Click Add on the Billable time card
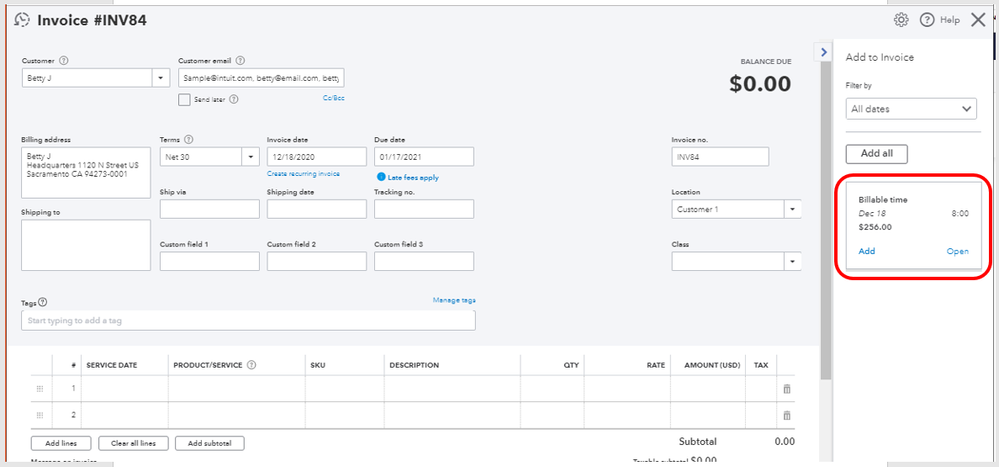 coord(867,251)
